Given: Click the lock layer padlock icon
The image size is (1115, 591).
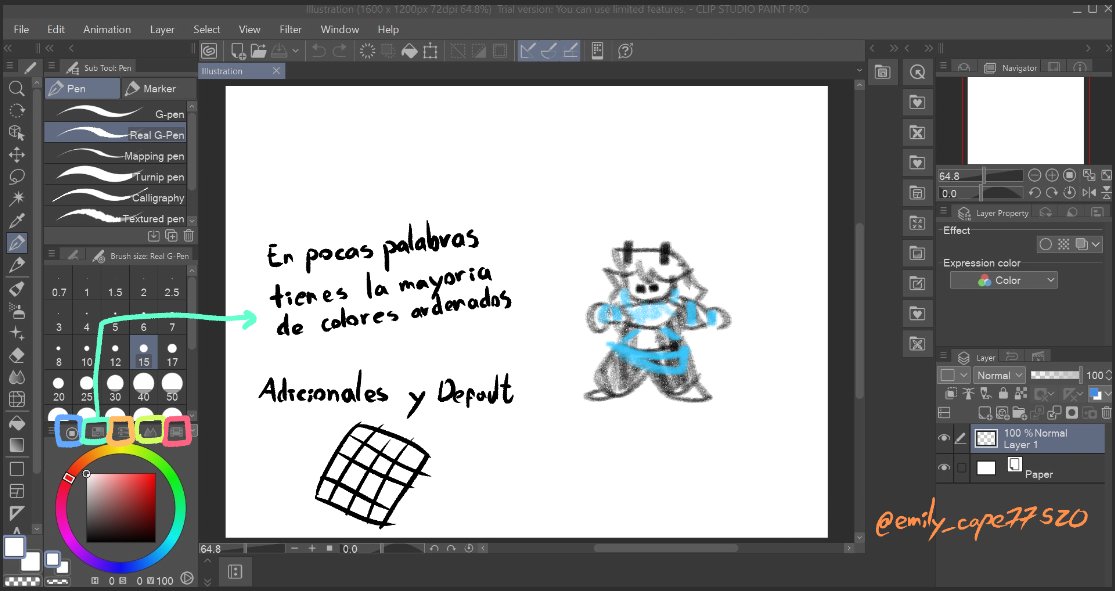Looking at the screenshot, I should pyautogui.click(x=1003, y=393).
